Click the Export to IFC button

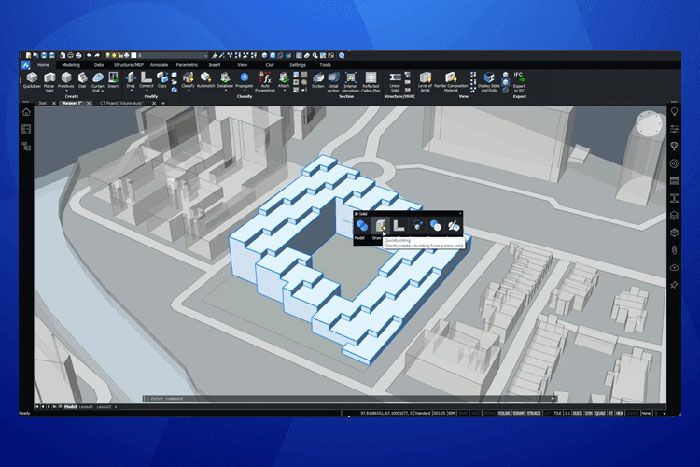point(519,82)
